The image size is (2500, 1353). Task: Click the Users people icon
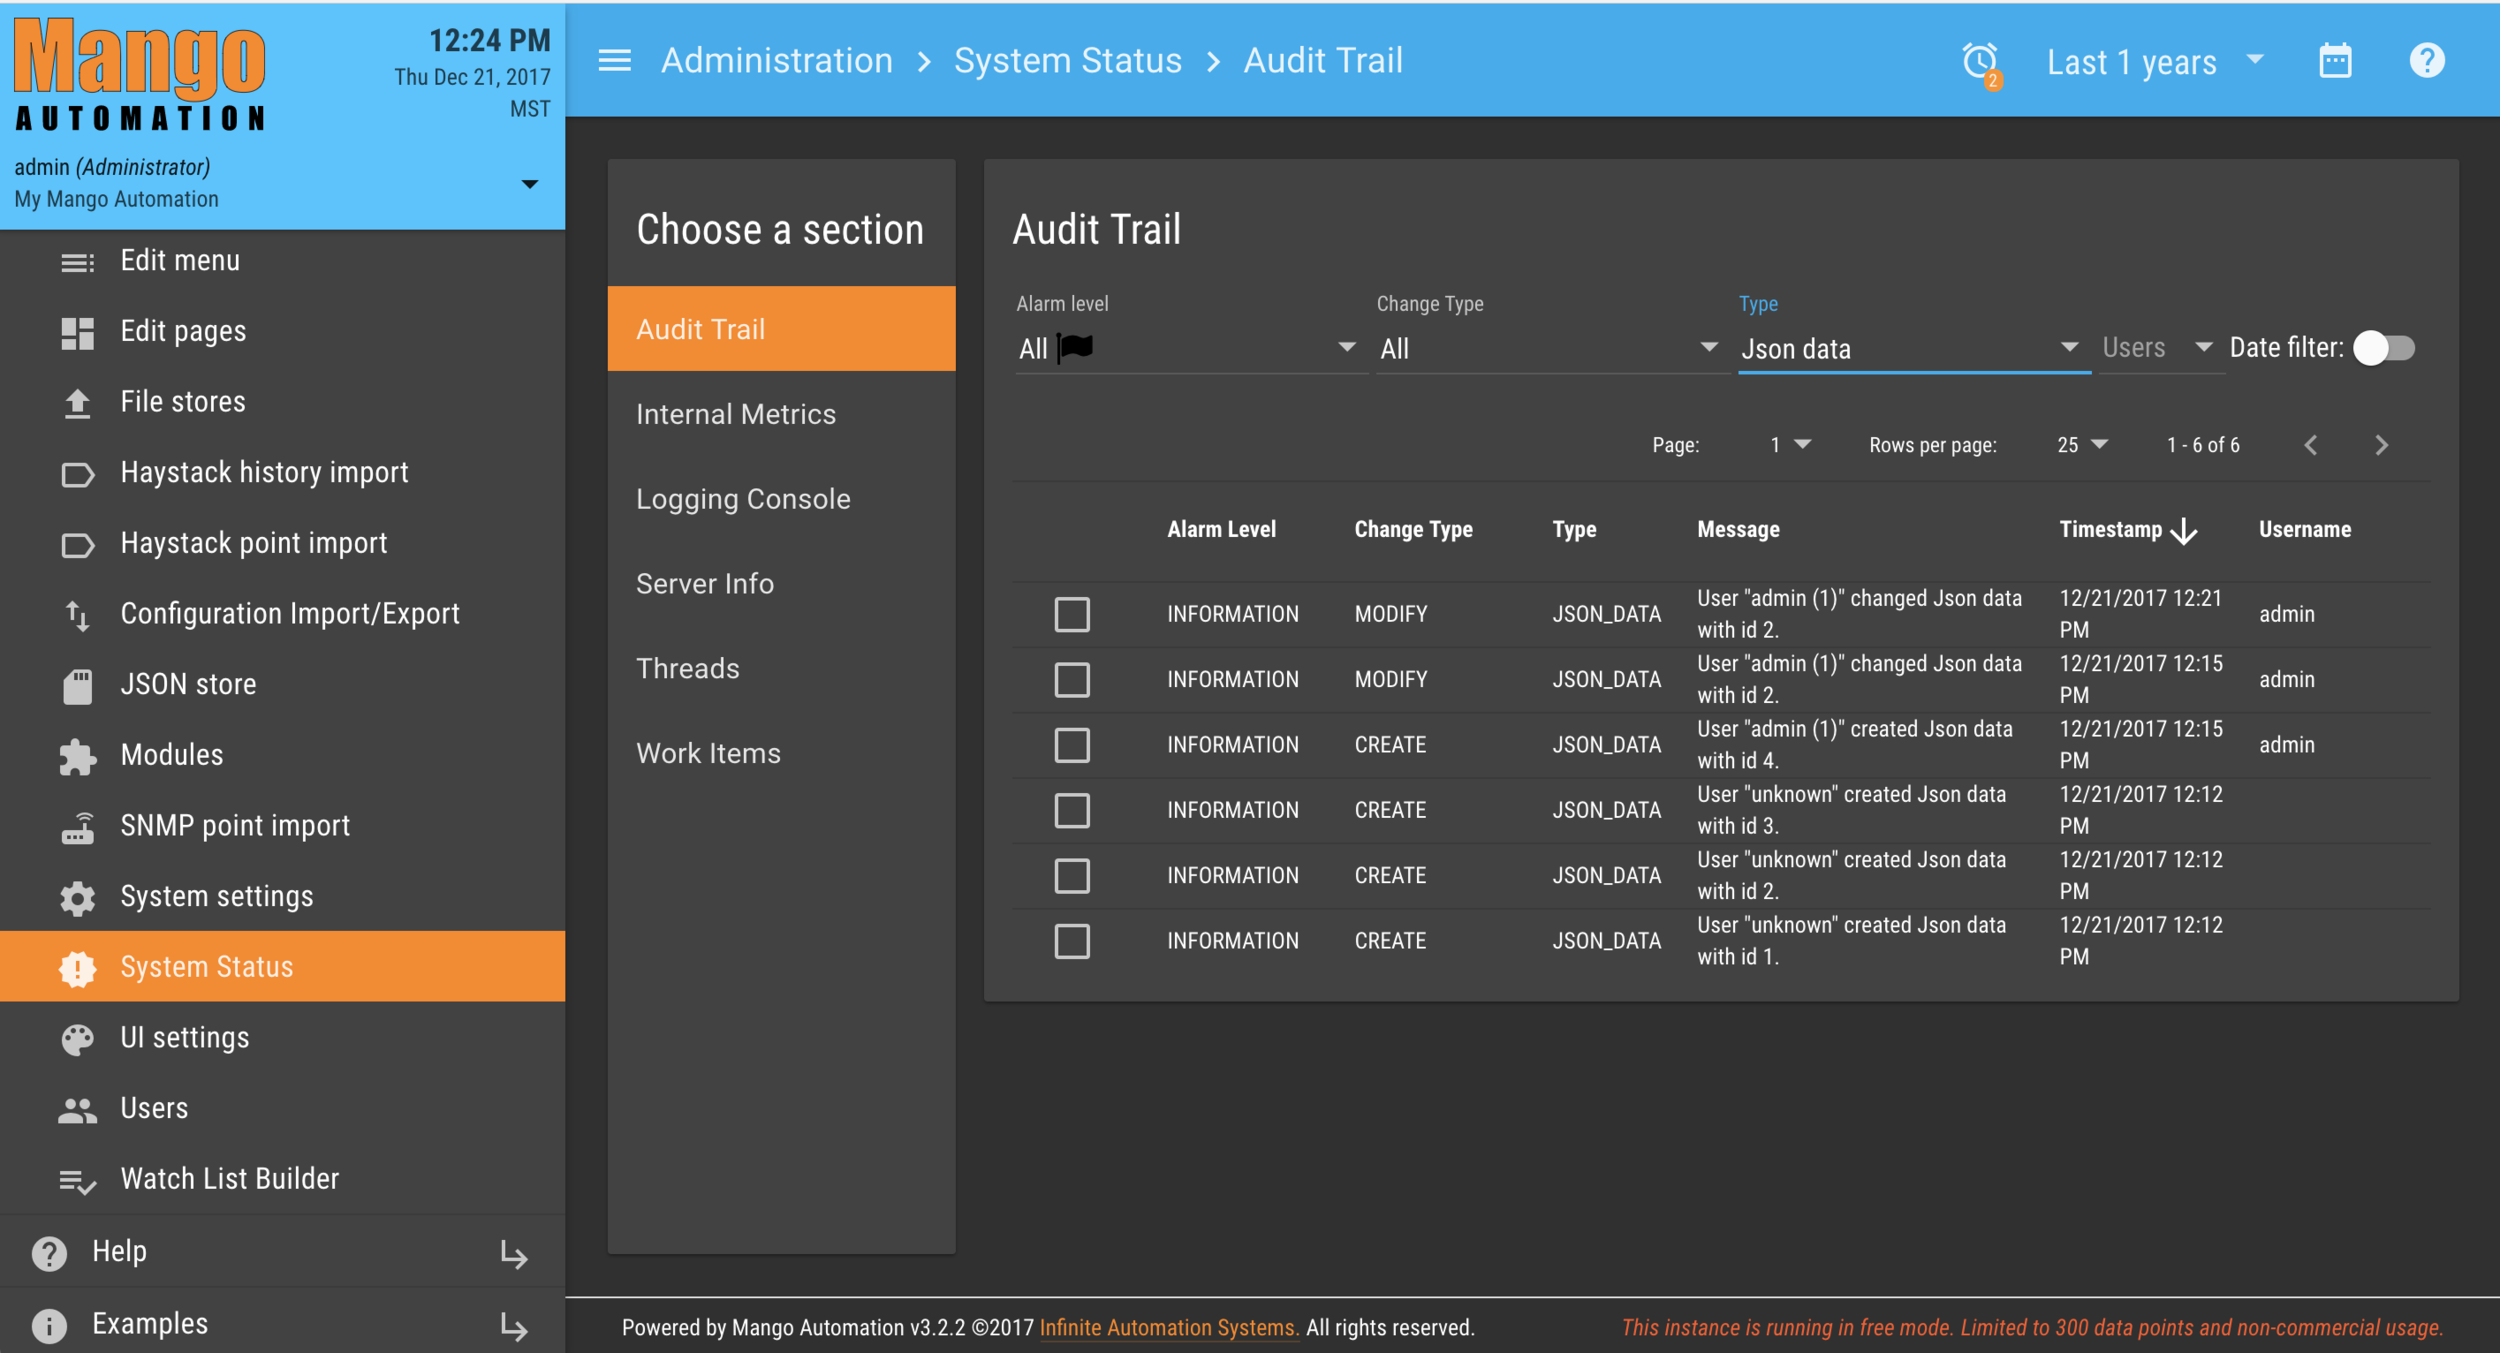[77, 1110]
